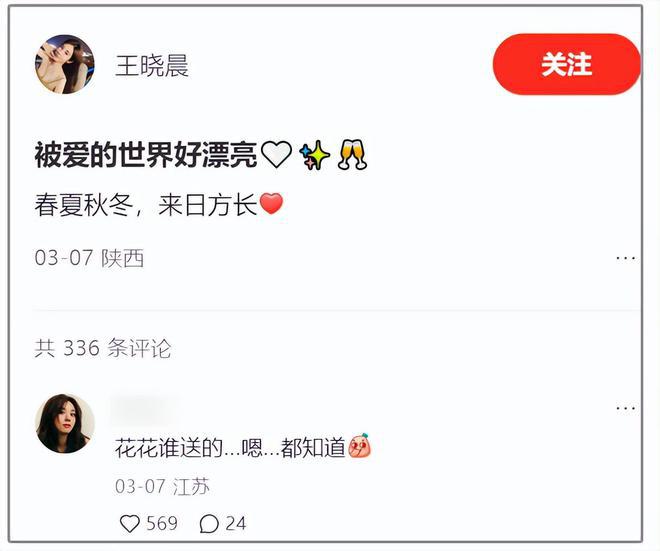Screen dimensions: 660x551
Task: Click the comment reply bubble icon
Action: pyautogui.click(x=209, y=524)
